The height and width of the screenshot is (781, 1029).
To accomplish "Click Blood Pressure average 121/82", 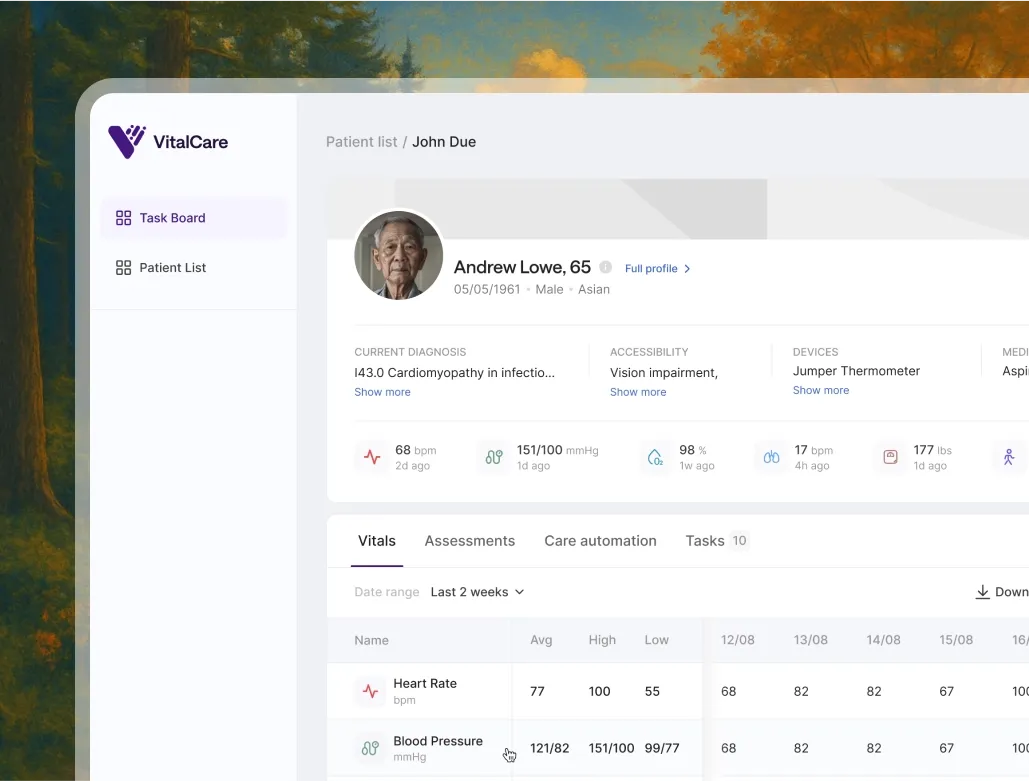I will 550,748.
